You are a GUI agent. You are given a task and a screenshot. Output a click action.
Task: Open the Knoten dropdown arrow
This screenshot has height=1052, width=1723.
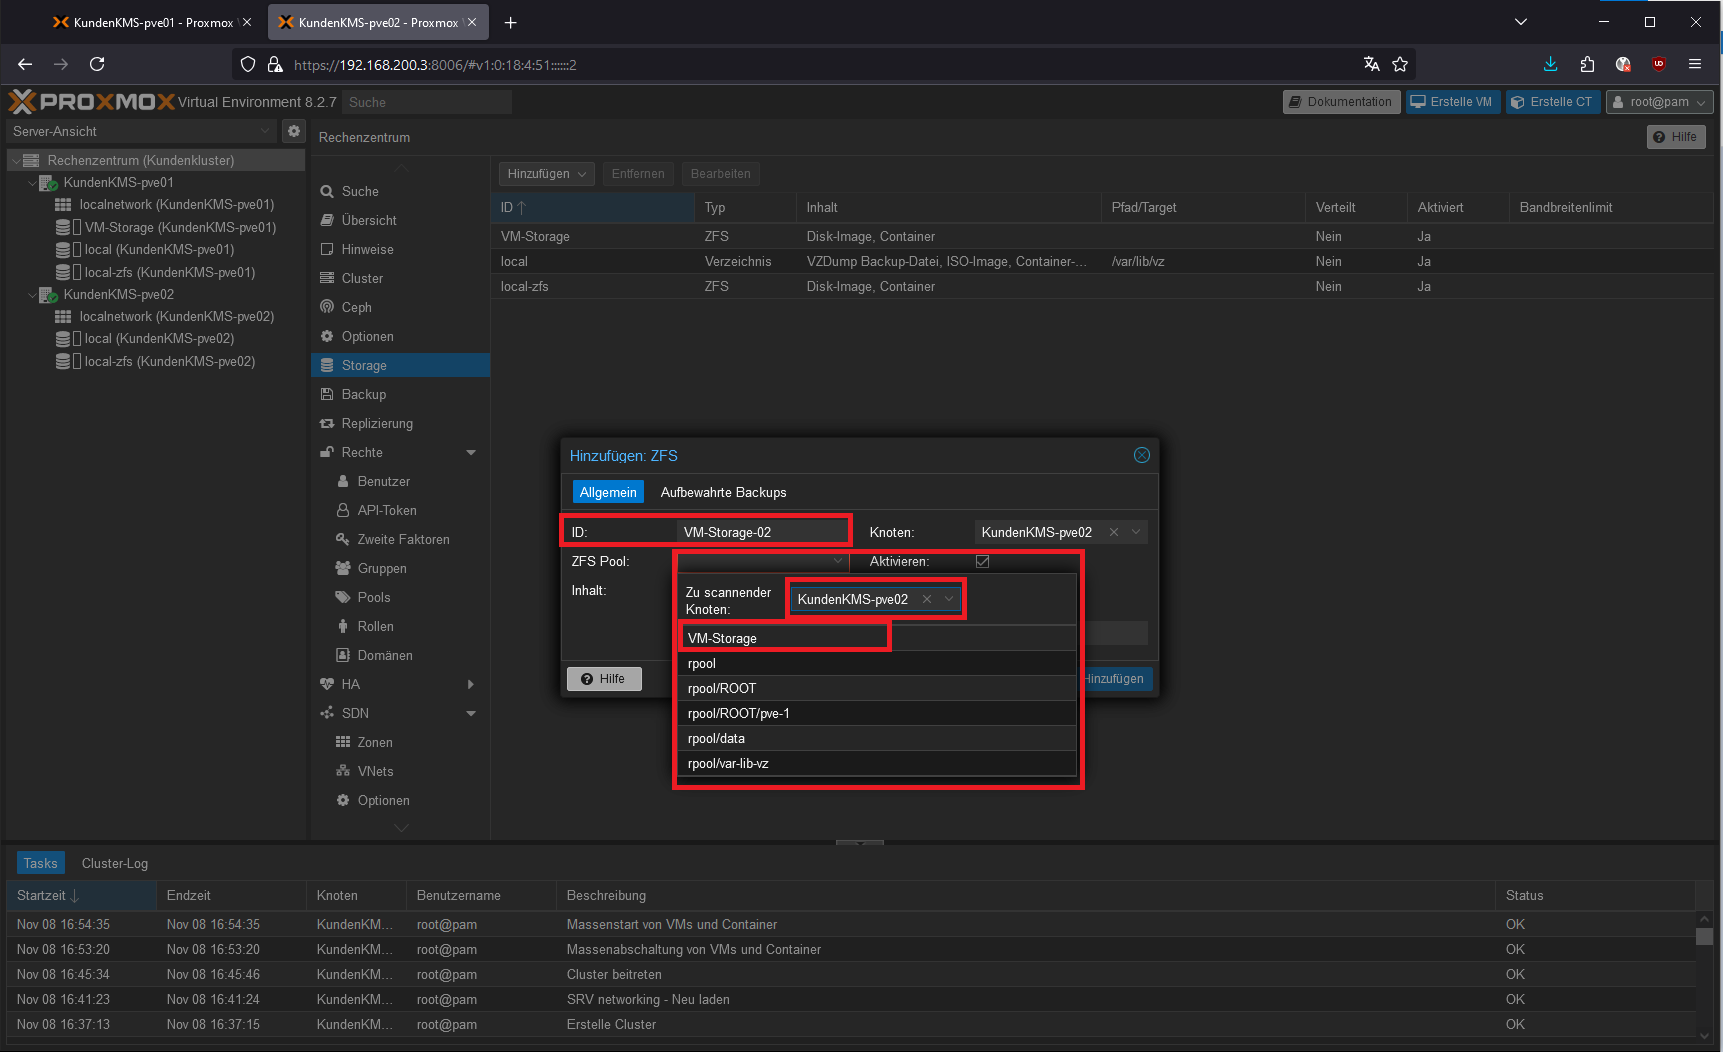pos(1136,532)
